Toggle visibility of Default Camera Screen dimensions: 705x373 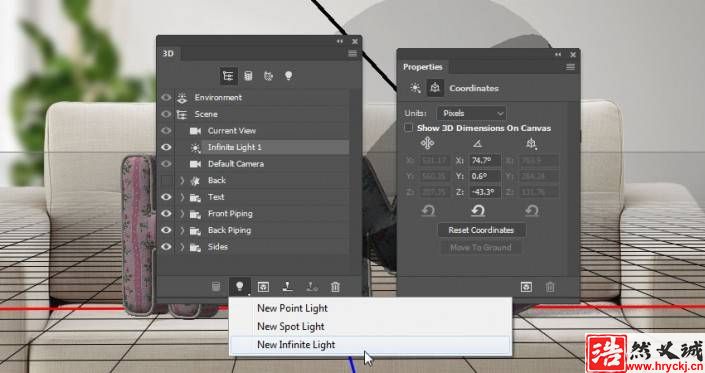coord(166,164)
